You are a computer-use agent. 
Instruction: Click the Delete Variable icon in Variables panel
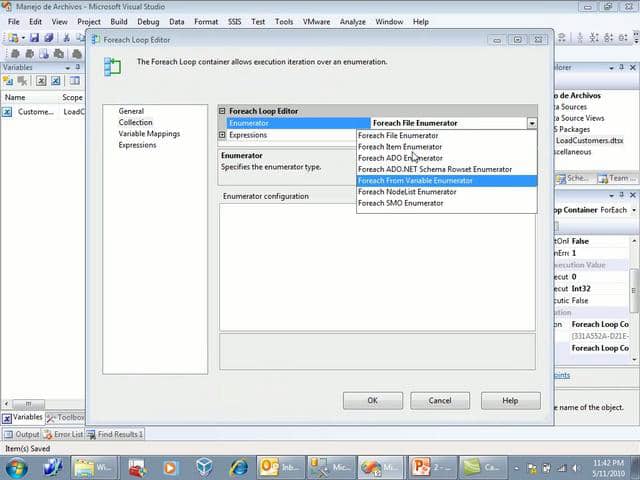(22, 81)
